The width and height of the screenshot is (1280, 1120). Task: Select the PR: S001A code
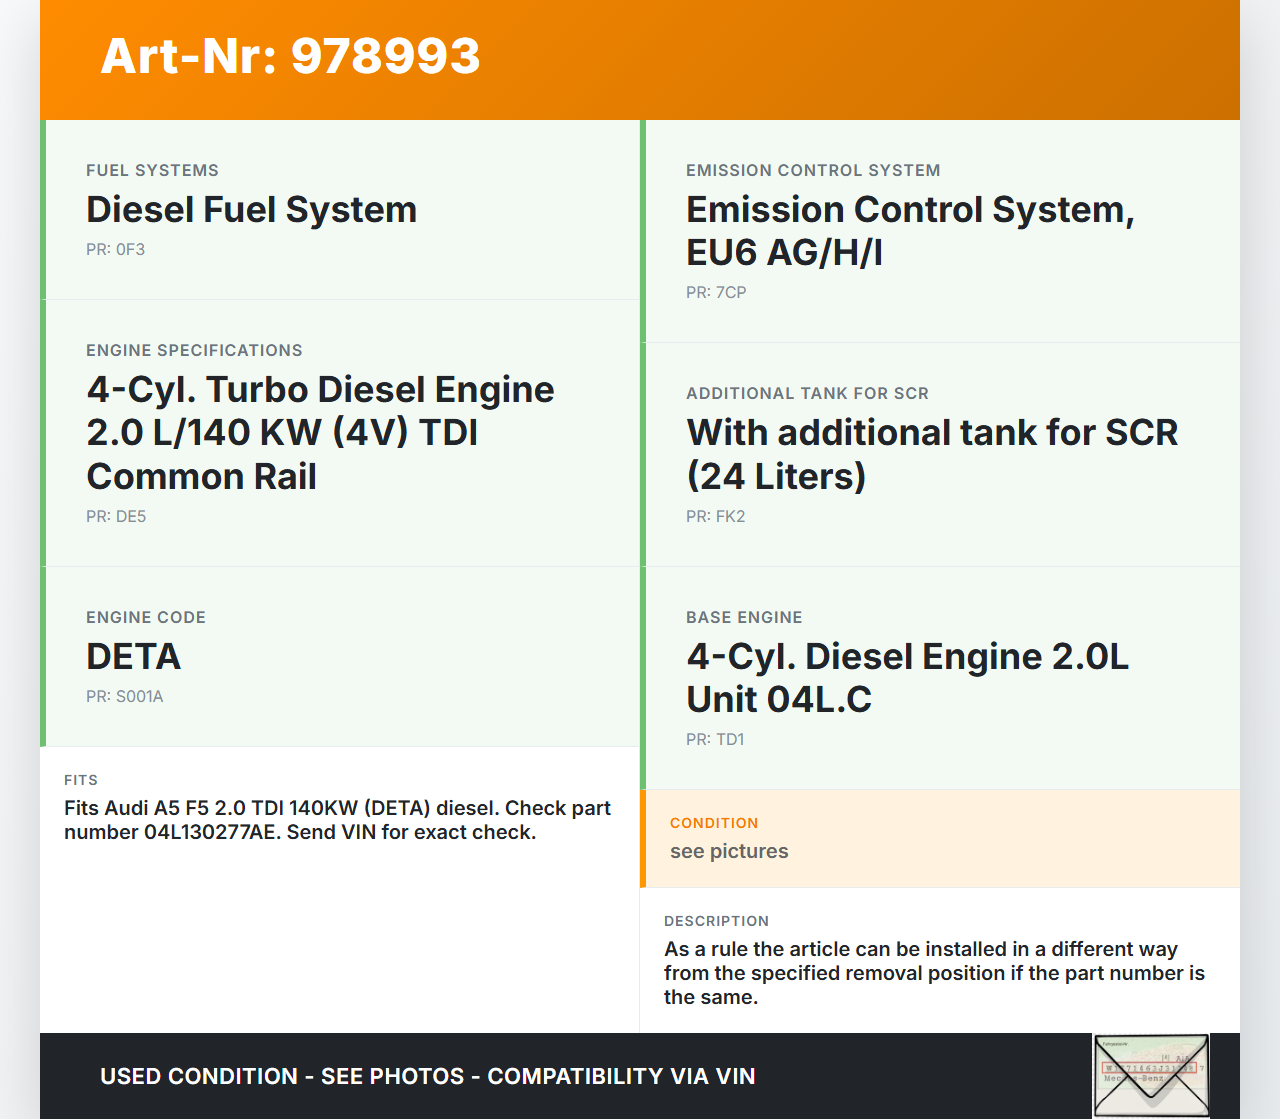pos(124,697)
